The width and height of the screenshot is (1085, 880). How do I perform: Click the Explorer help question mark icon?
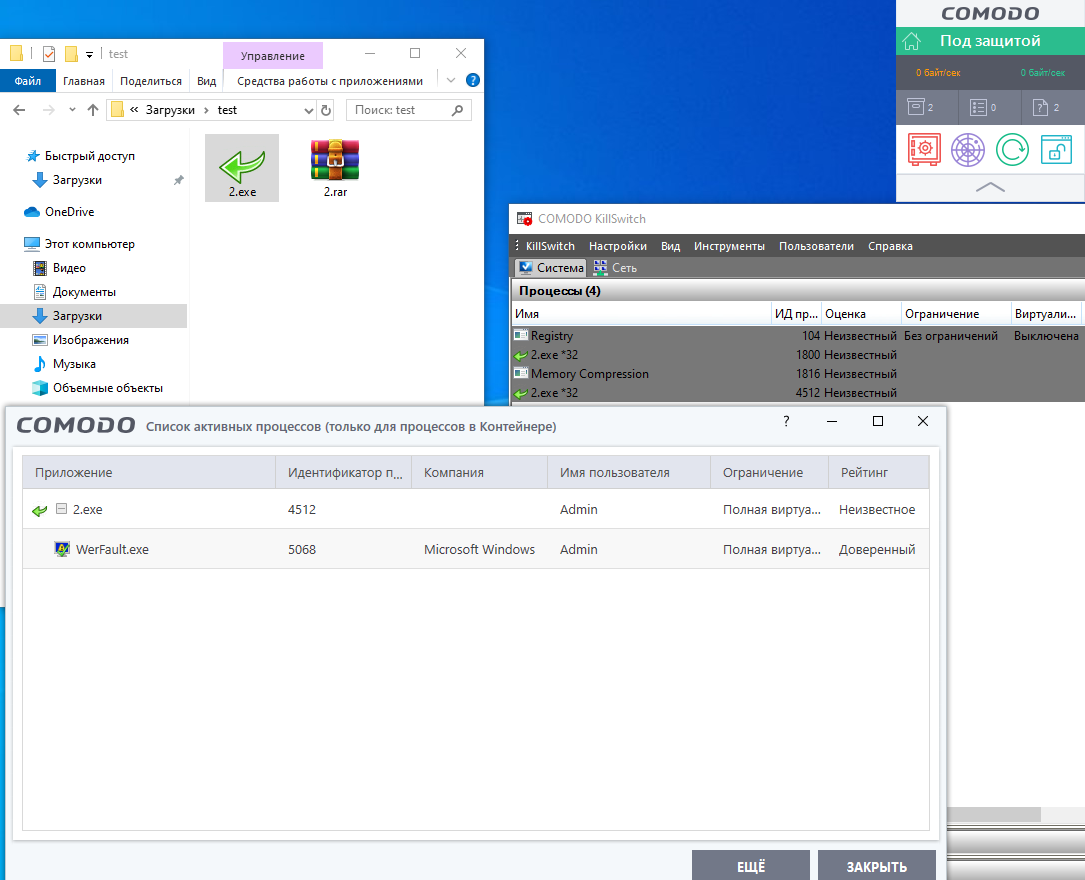473,80
